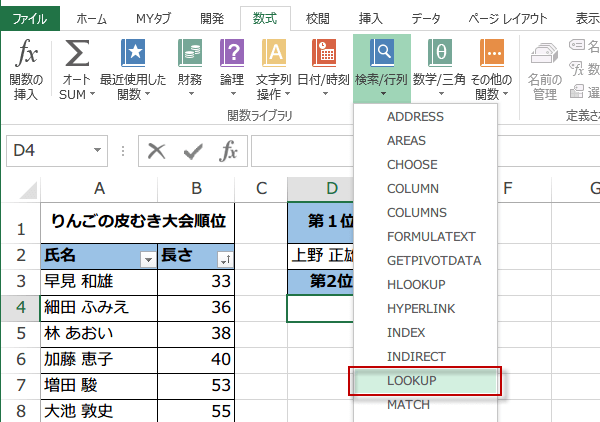
Task: Expand the 数学/三角 dropdown arrow
Action: tap(441, 94)
